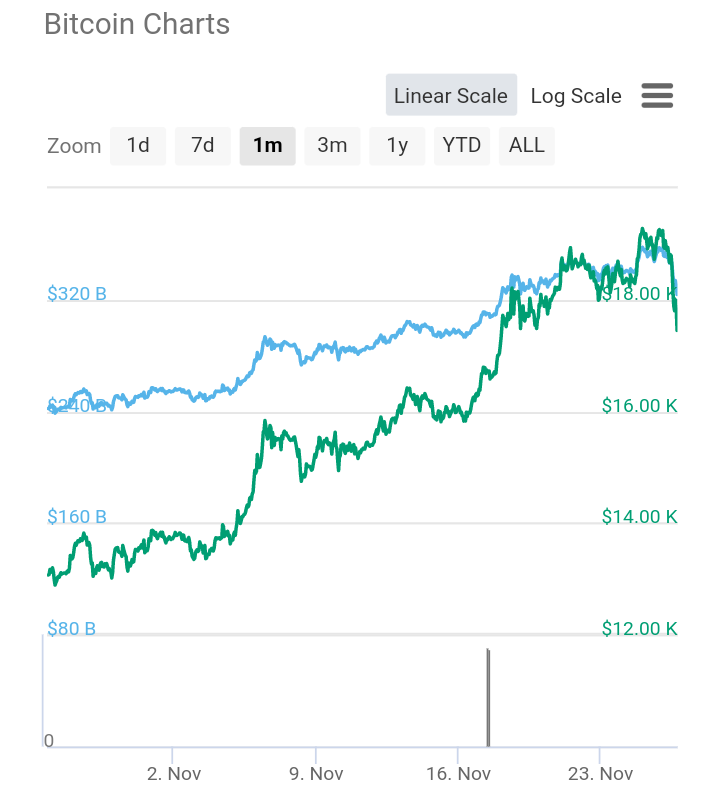
Task: Click the $320 B market cap axis label
Action: 77,293
